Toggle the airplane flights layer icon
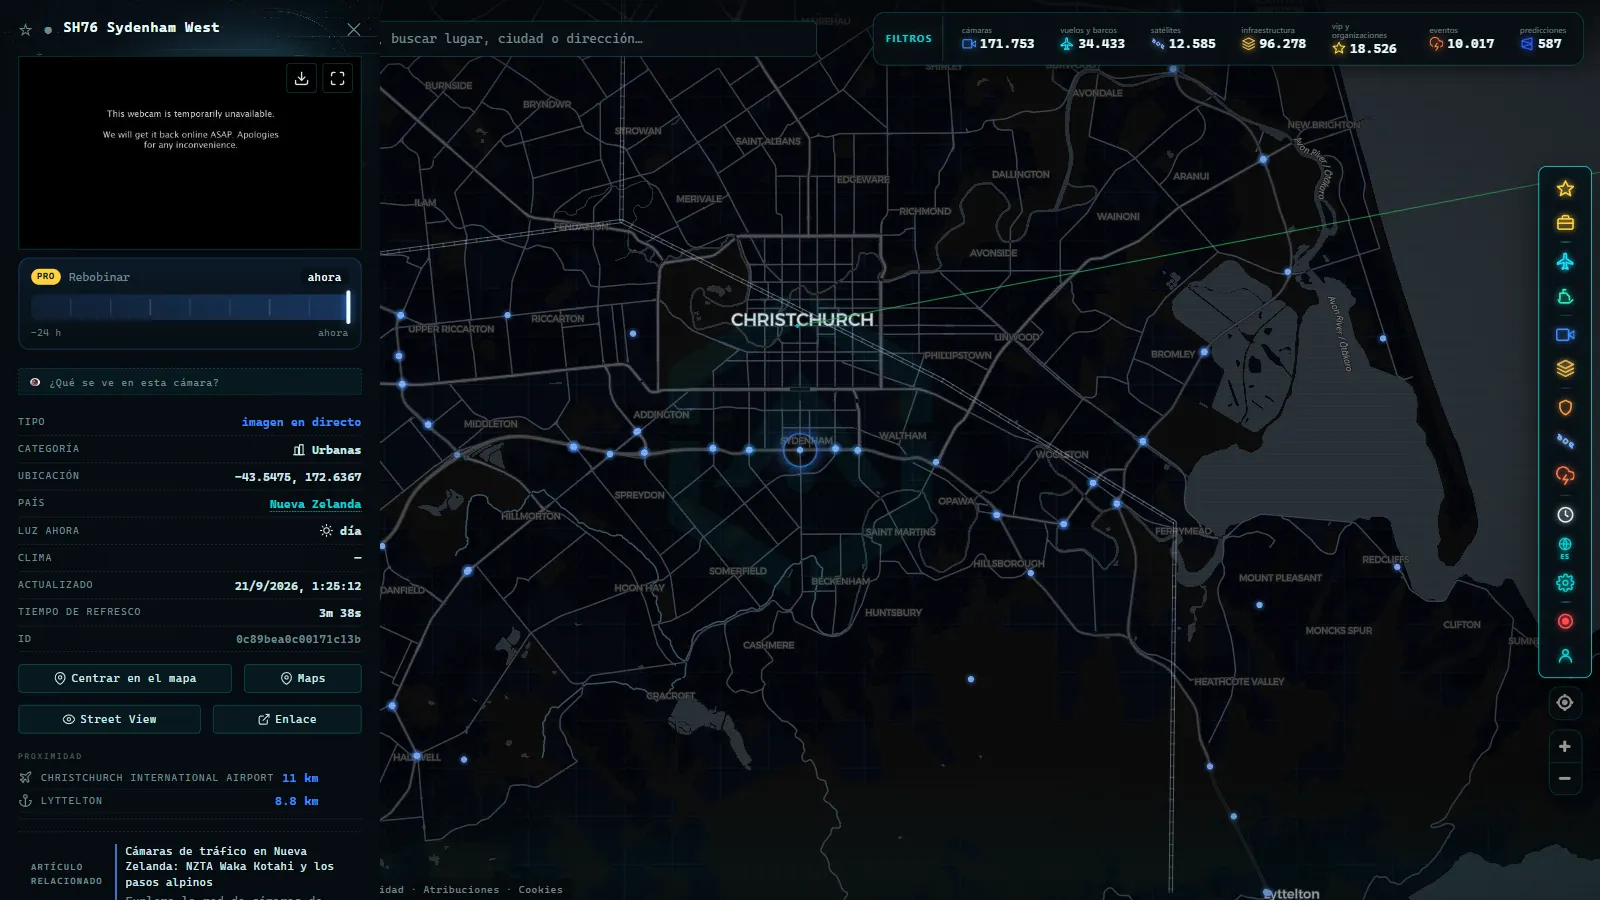The width and height of the screenshot is (1600, 900). click(x=1565, y=261)
